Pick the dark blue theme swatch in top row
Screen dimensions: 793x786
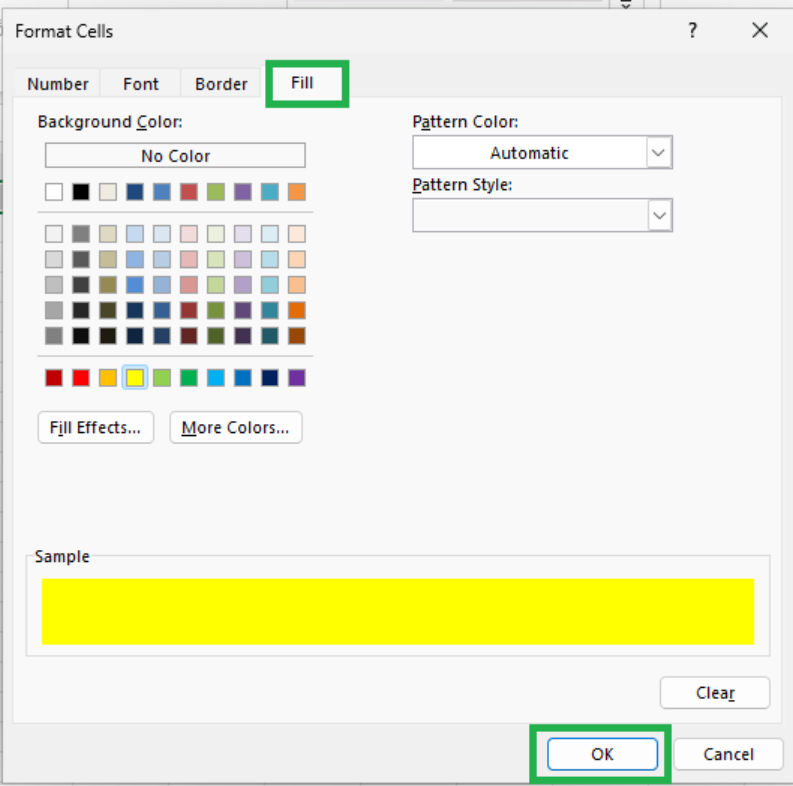(135, 192)
